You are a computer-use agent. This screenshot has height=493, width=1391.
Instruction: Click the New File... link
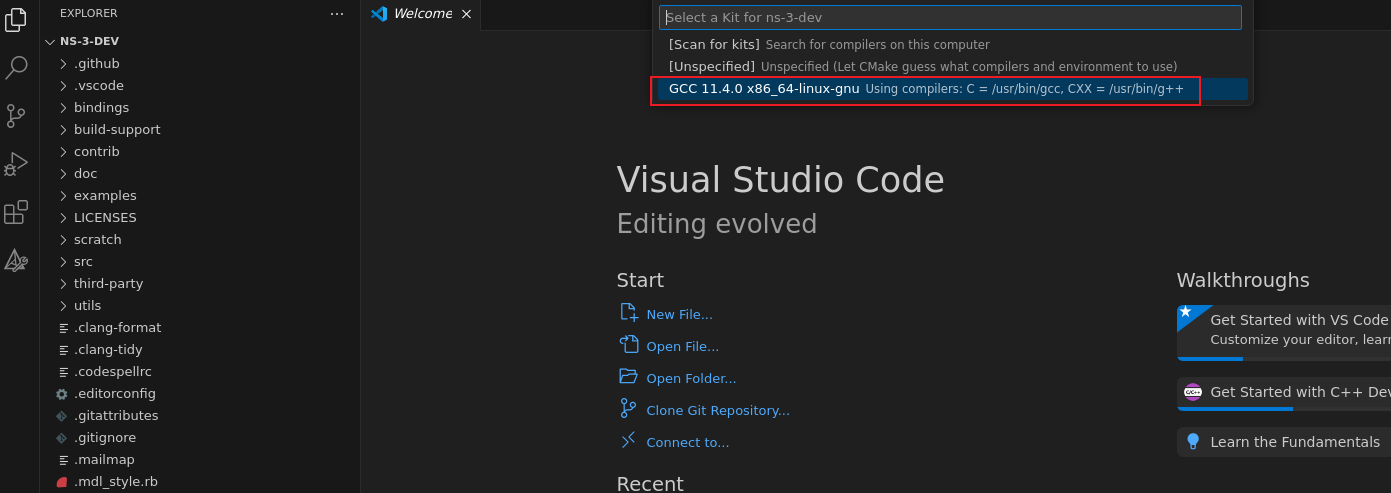pos(680,314)
